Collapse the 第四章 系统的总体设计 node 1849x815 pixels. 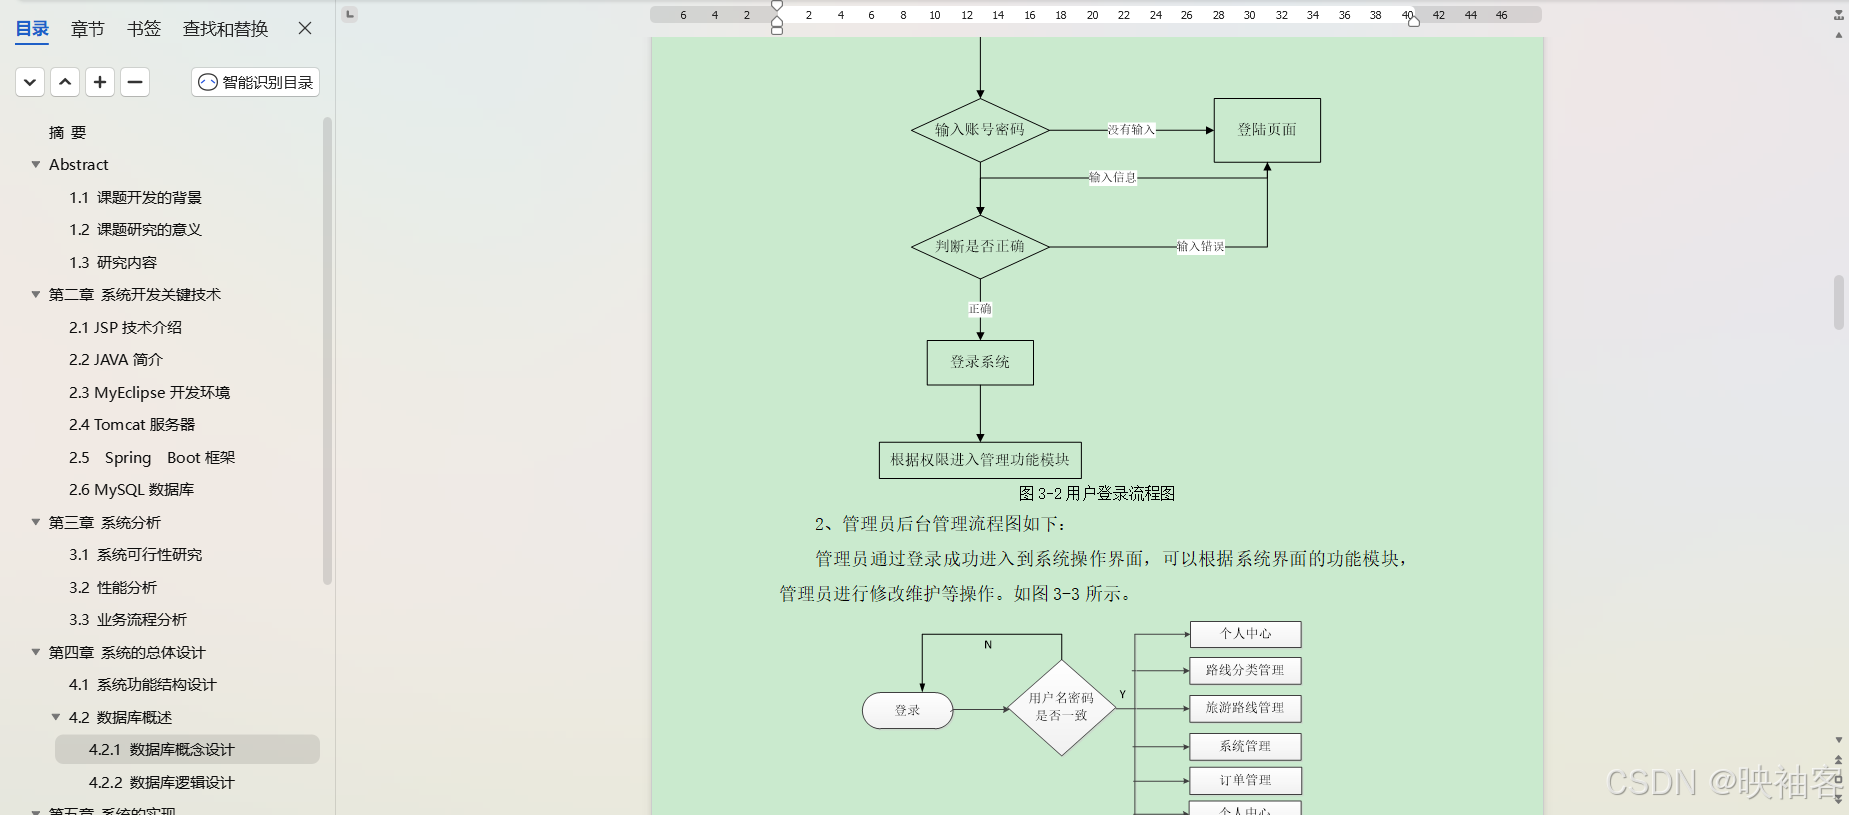pos(36,652)
